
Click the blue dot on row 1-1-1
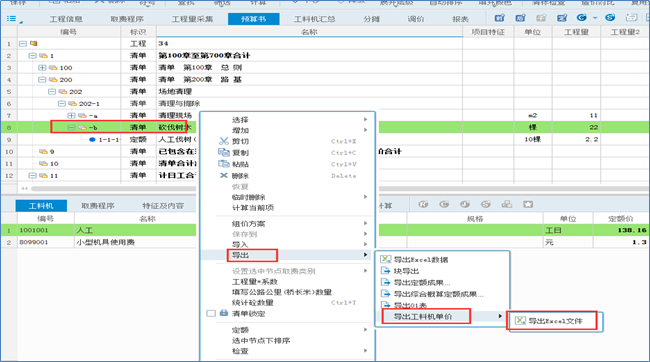[x=92, y=139]
